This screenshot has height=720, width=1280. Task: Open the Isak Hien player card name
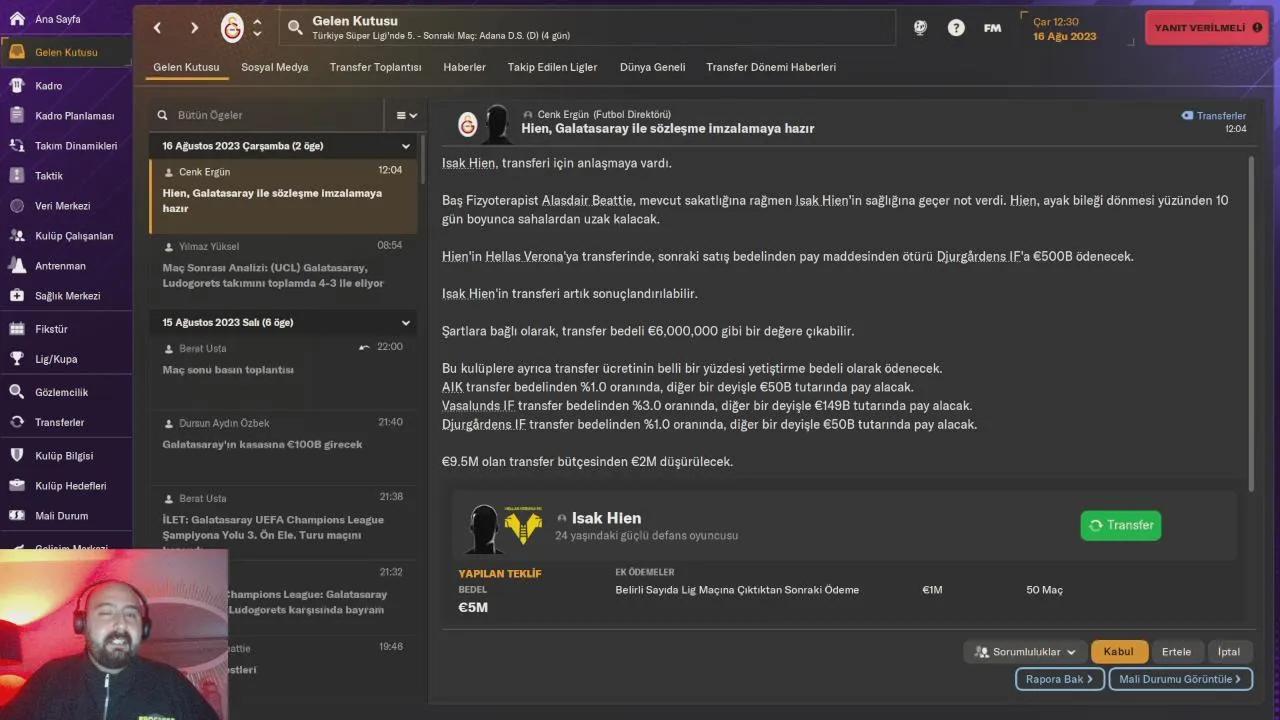(606, 518)
